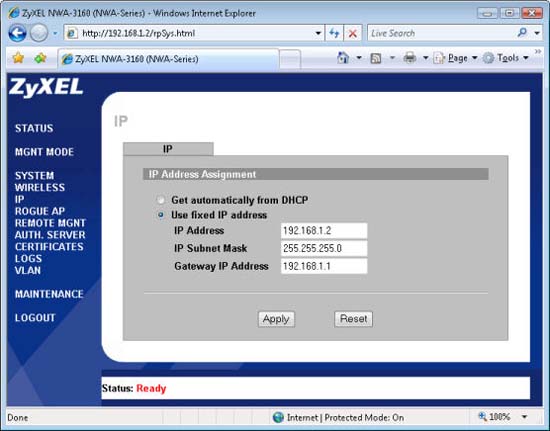This screenshot has width=550, height=431.
Task: Click the Internet Explorer title bar icon
Action: [14, 13]
